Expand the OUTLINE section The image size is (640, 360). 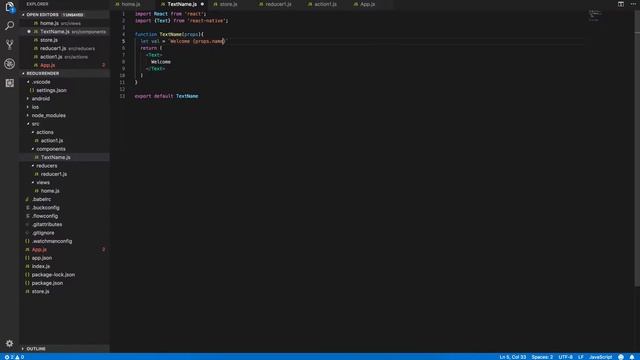[x=64, y=349]
